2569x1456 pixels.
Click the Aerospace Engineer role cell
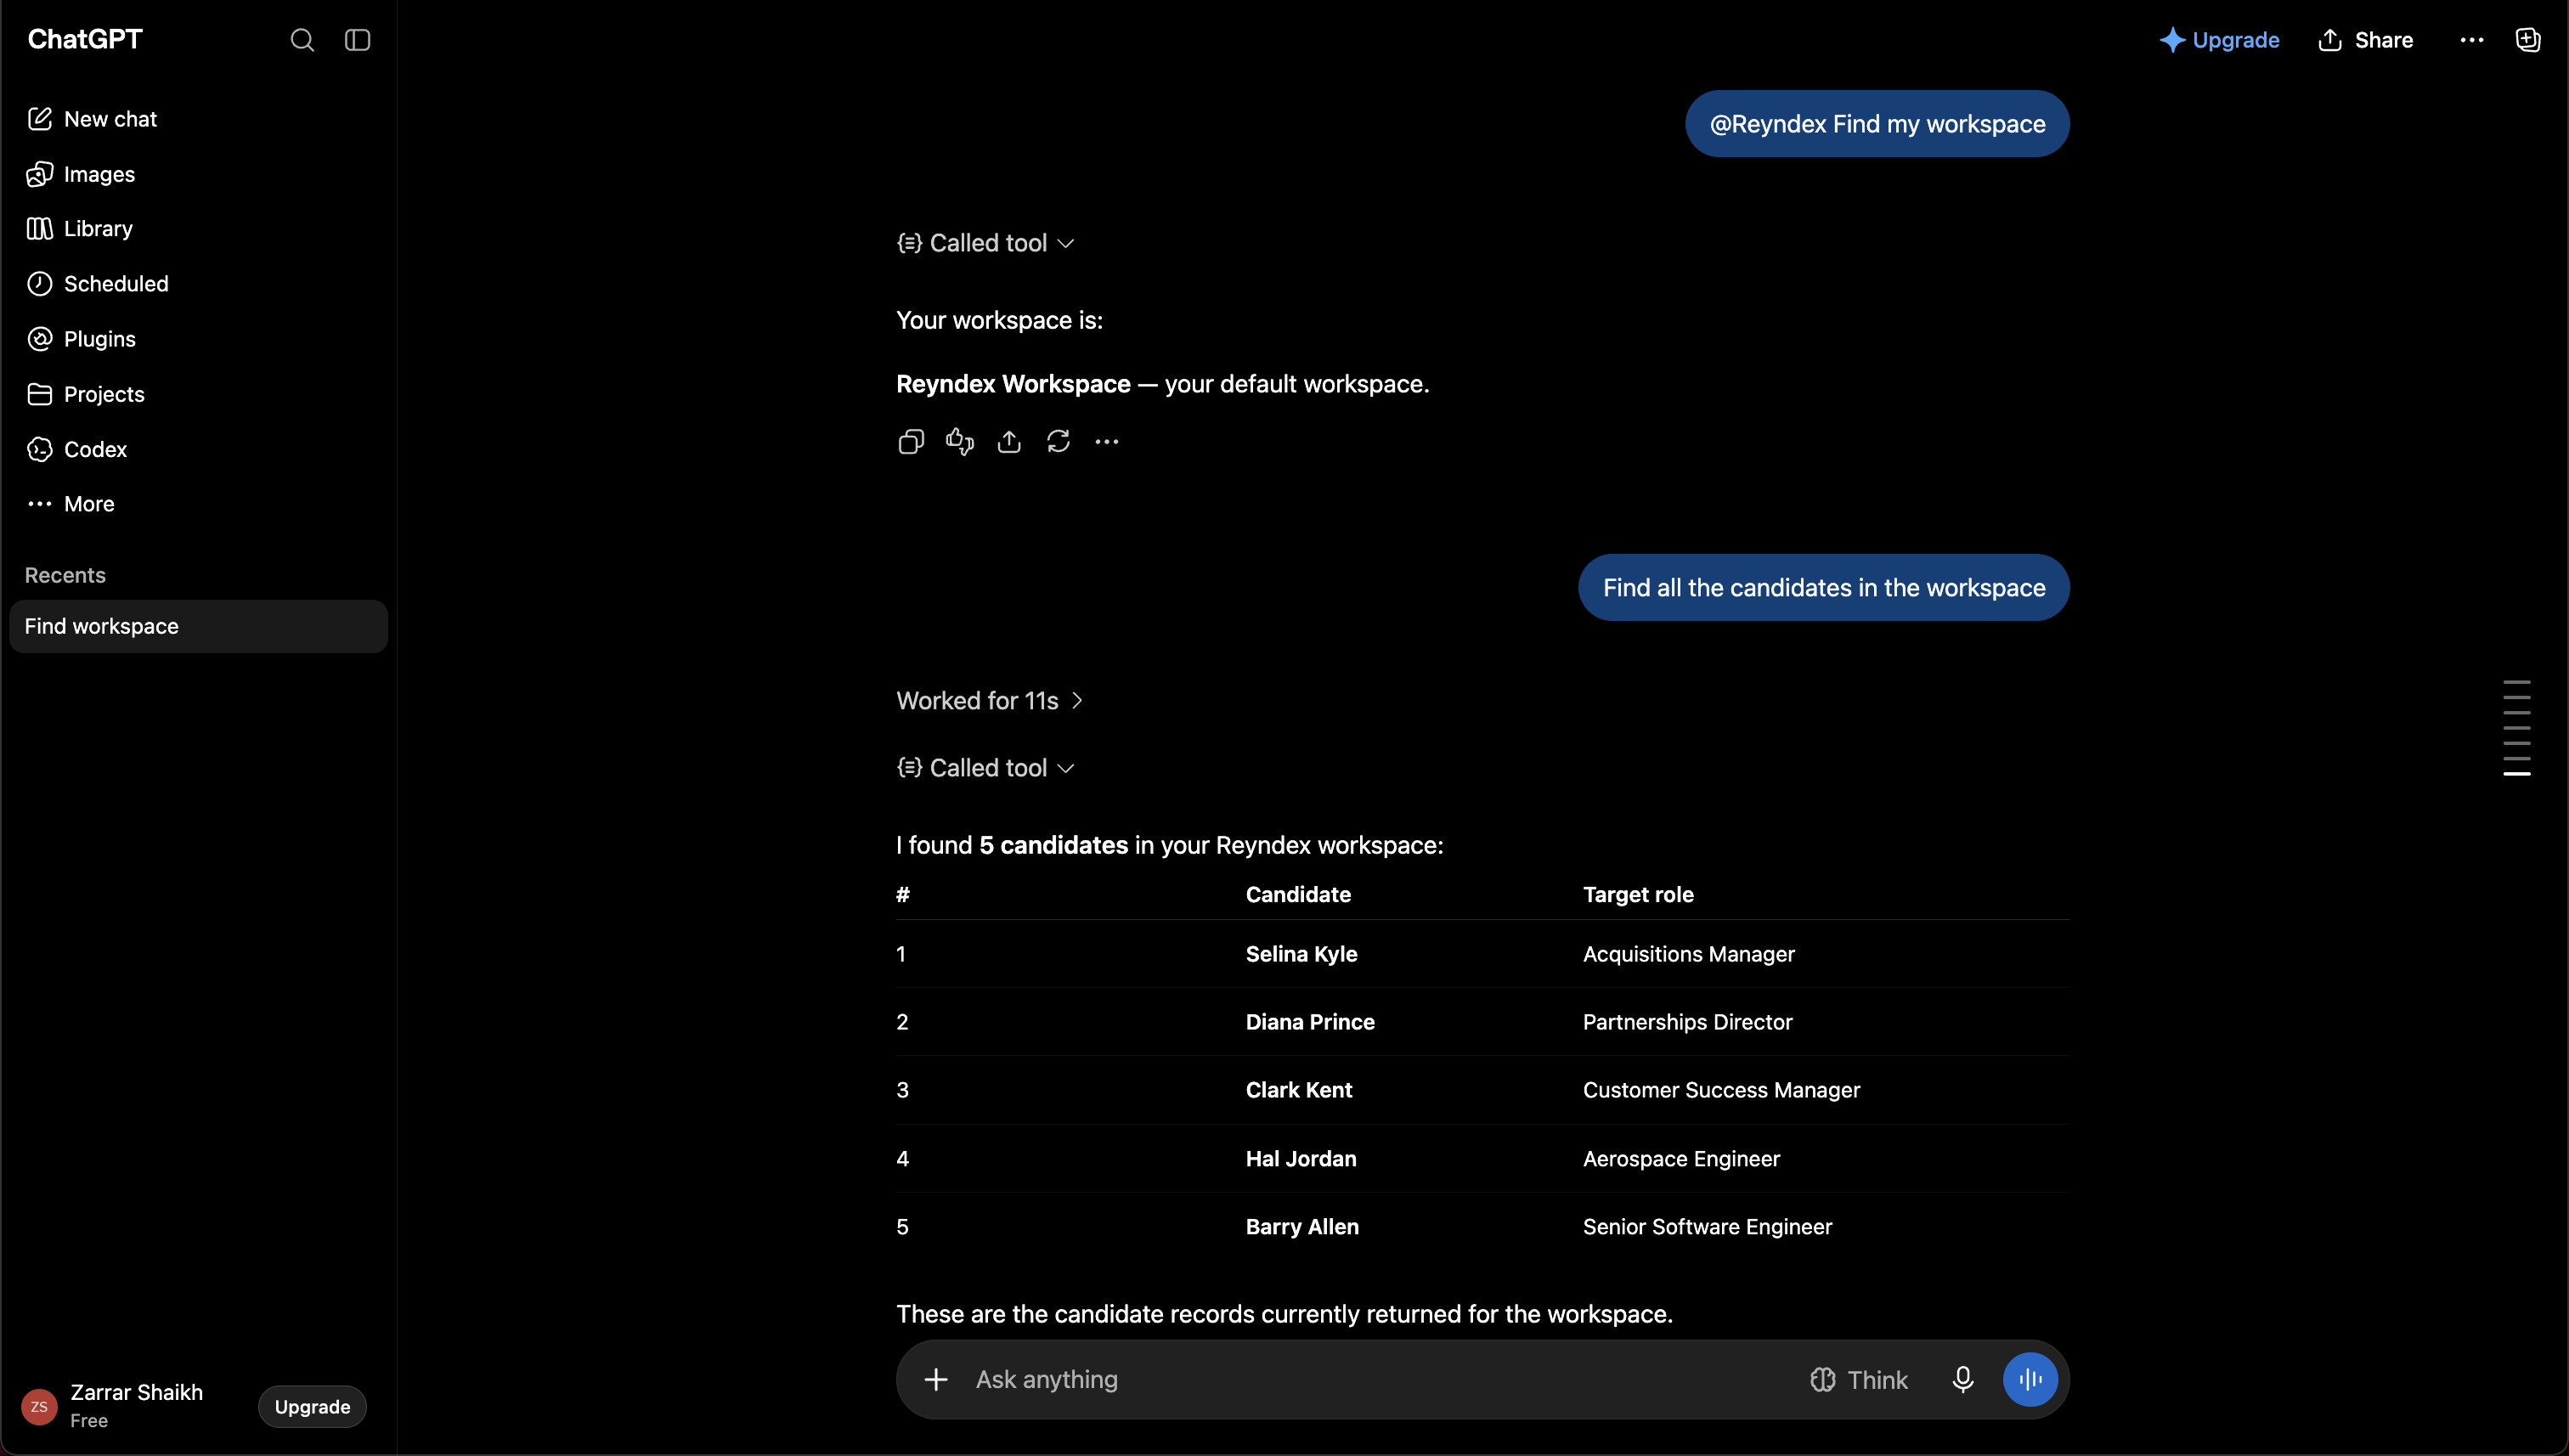tap(1681, 1159)
